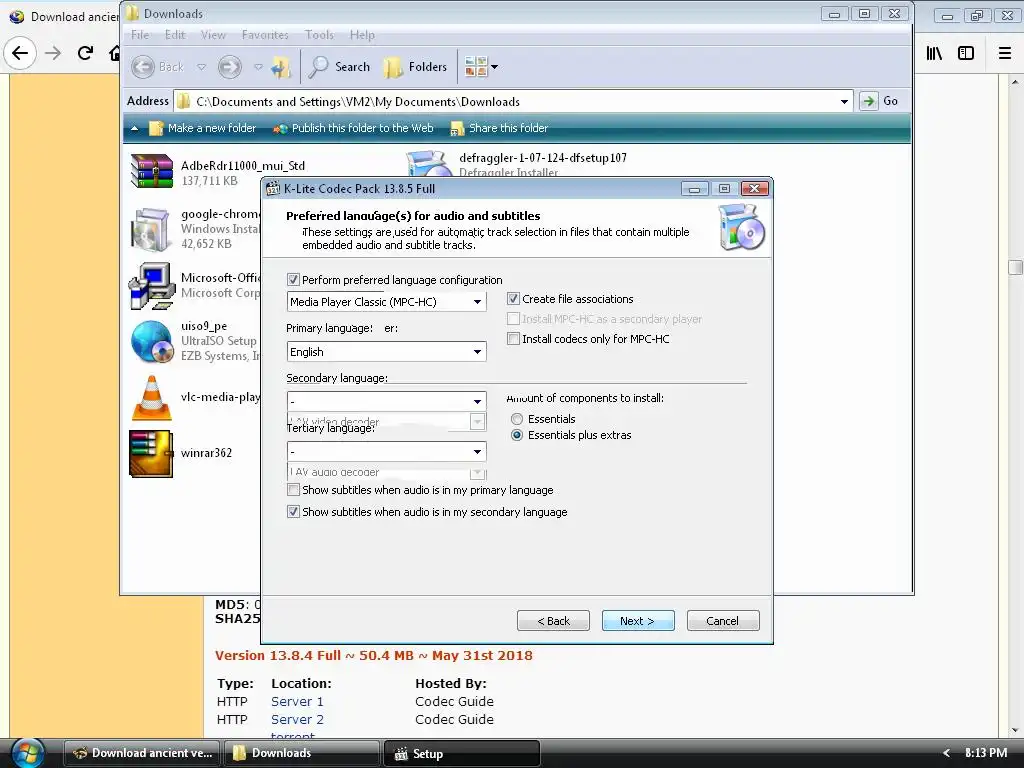1024x768 pixels.
Task: Expand the Address bar dropdown arrow
Action: tap(844, 101)
